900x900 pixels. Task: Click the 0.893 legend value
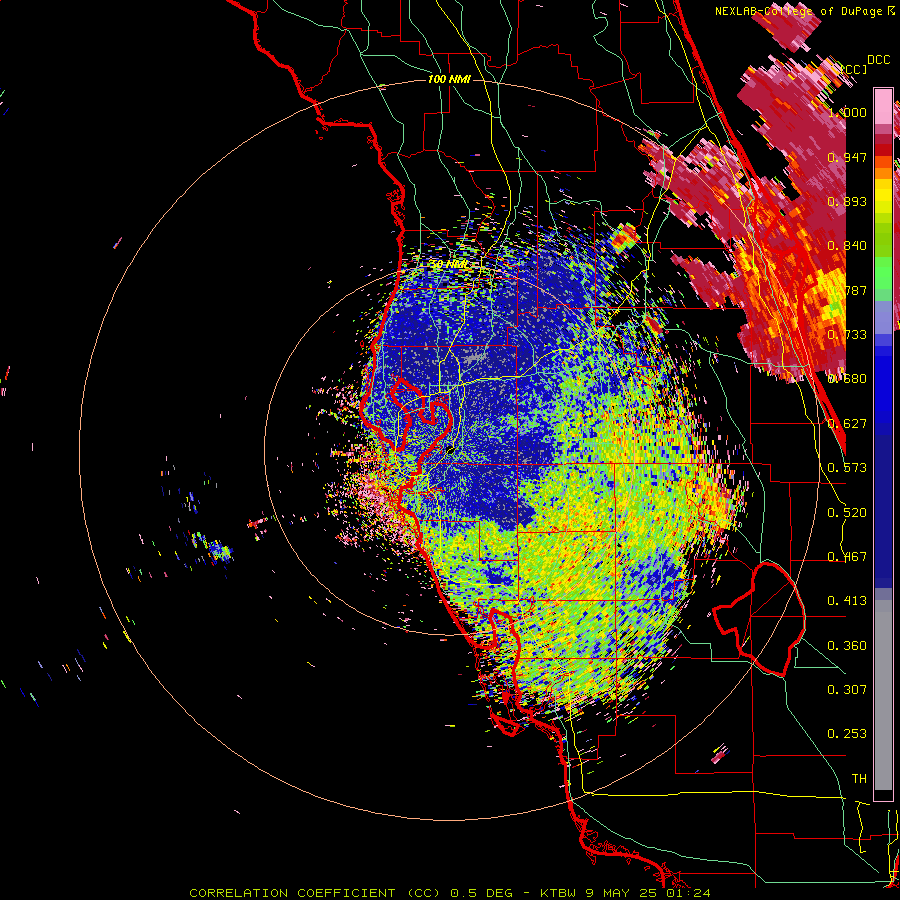pos(847,201)
